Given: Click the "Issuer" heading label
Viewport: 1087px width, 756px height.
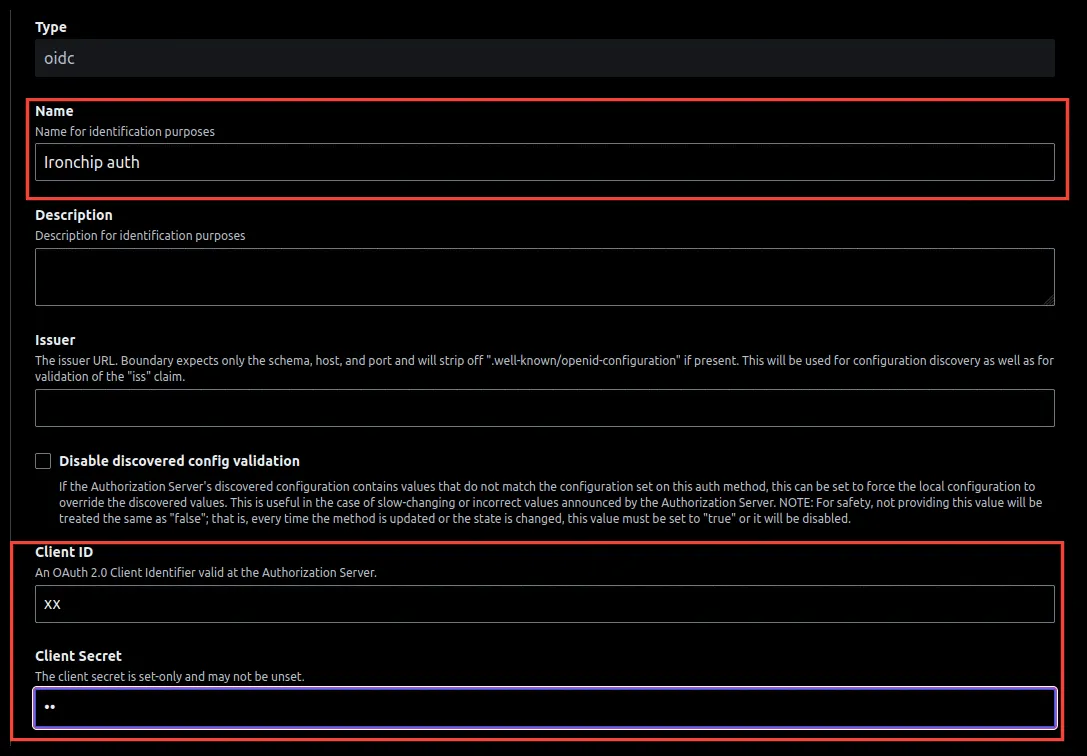Looking at the screenshot, I should tap(55, 340).
